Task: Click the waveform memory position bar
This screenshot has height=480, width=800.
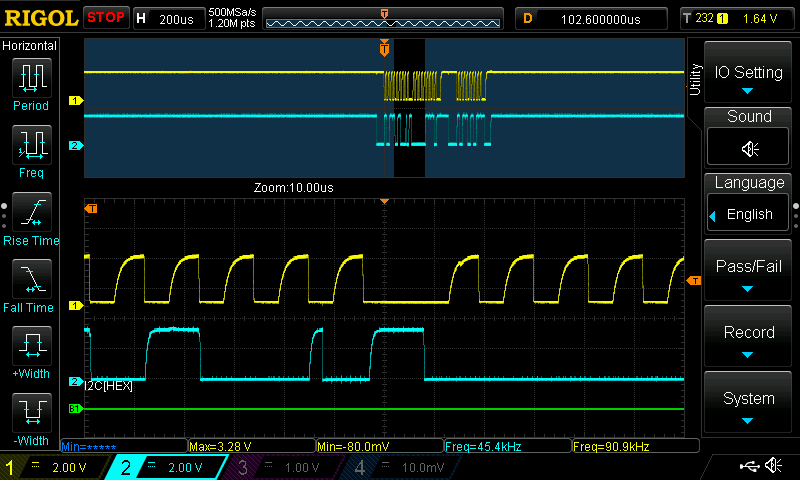Action: click(384, 19)
